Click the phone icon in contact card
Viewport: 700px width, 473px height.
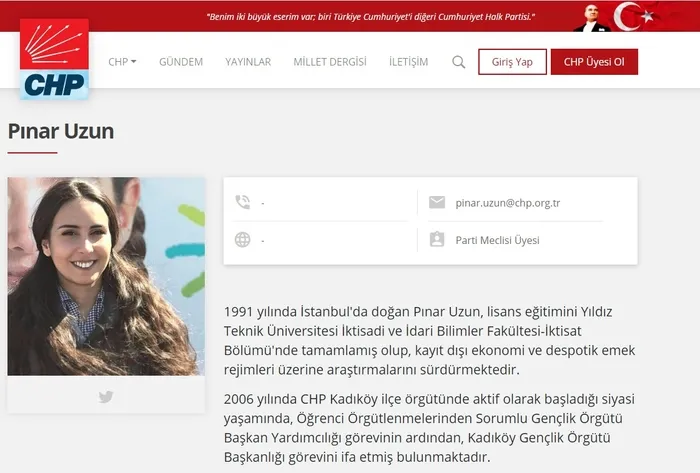click(242, 202)
